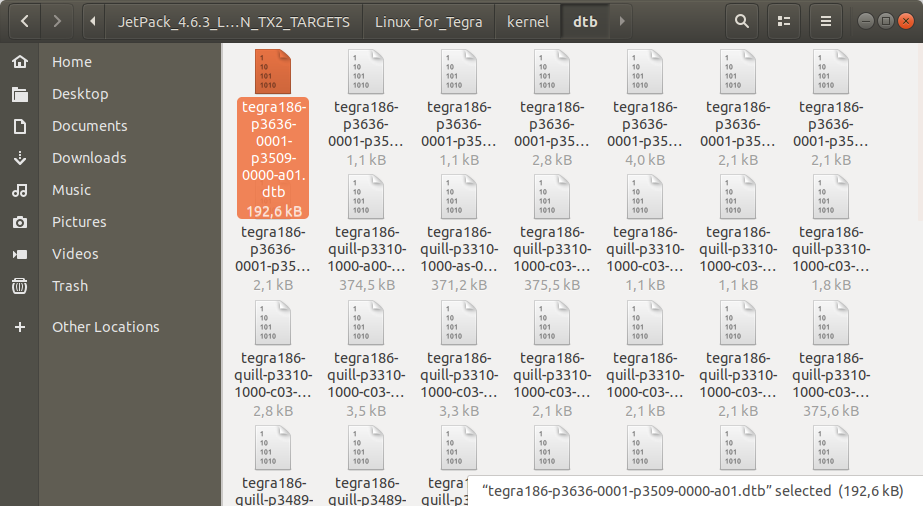Click the Pictures camera icon
923x506 pixels.
20,222
